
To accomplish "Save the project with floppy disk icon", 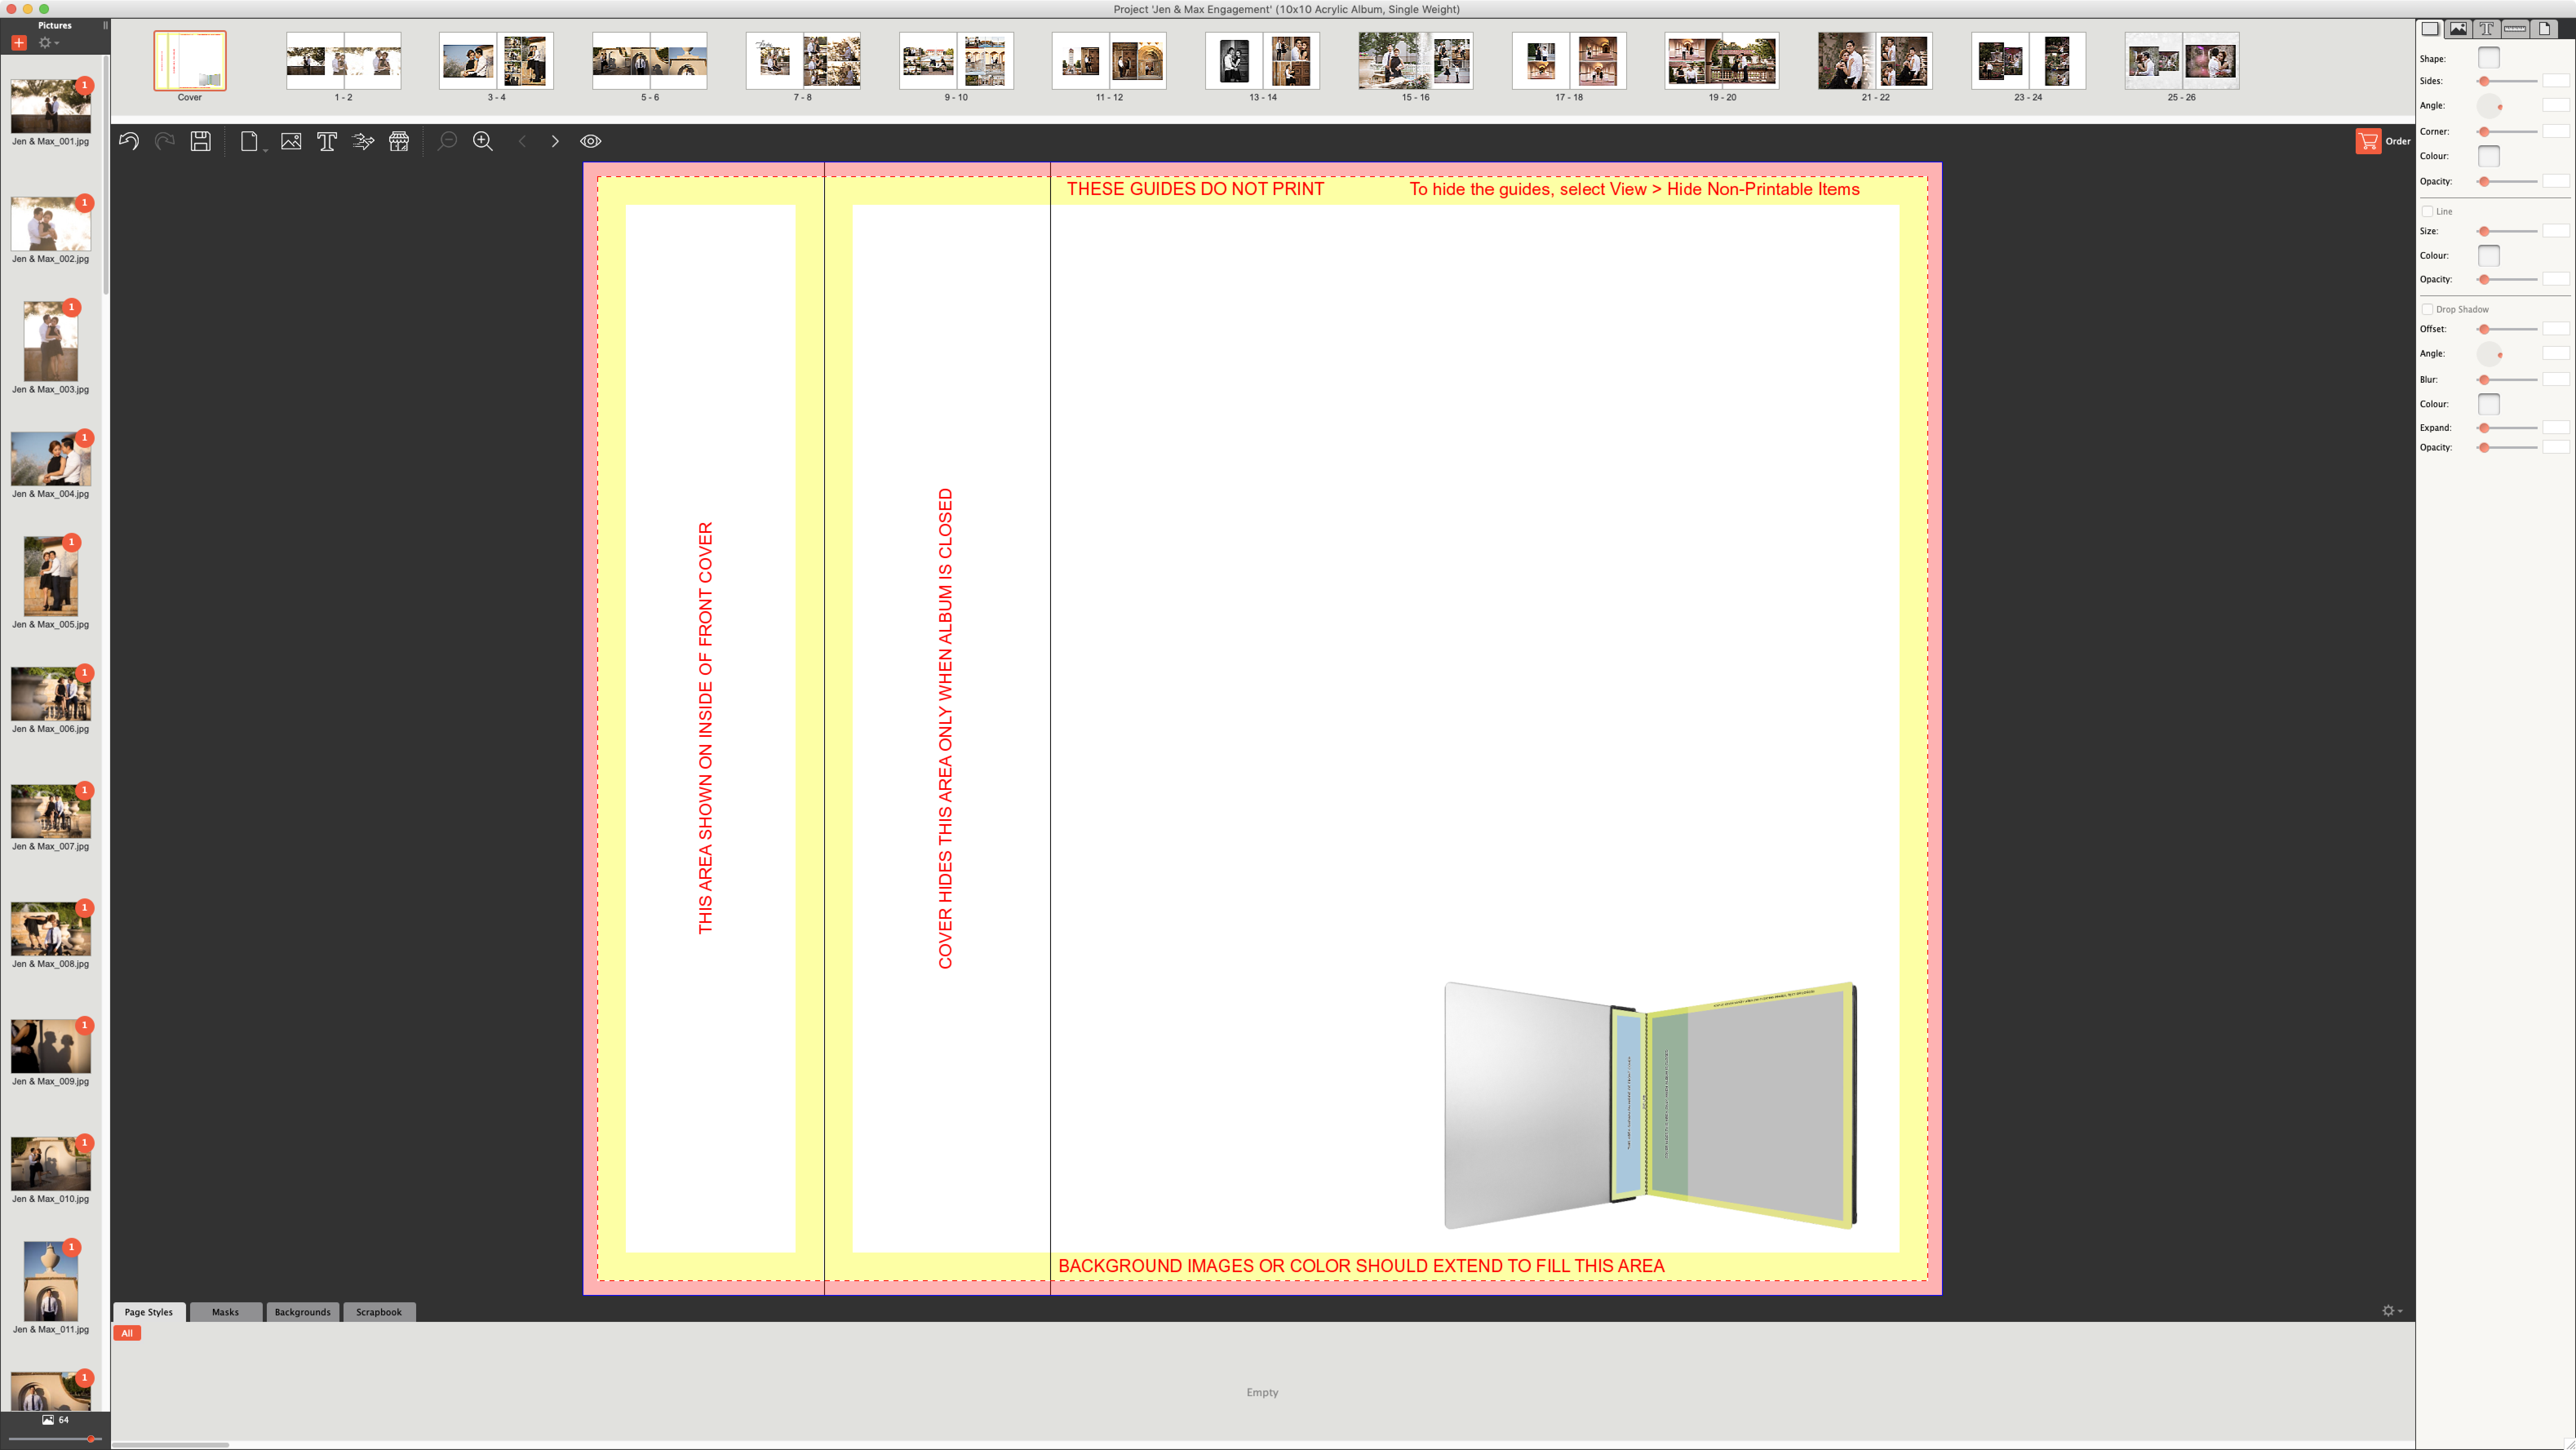I will (201, 141).
